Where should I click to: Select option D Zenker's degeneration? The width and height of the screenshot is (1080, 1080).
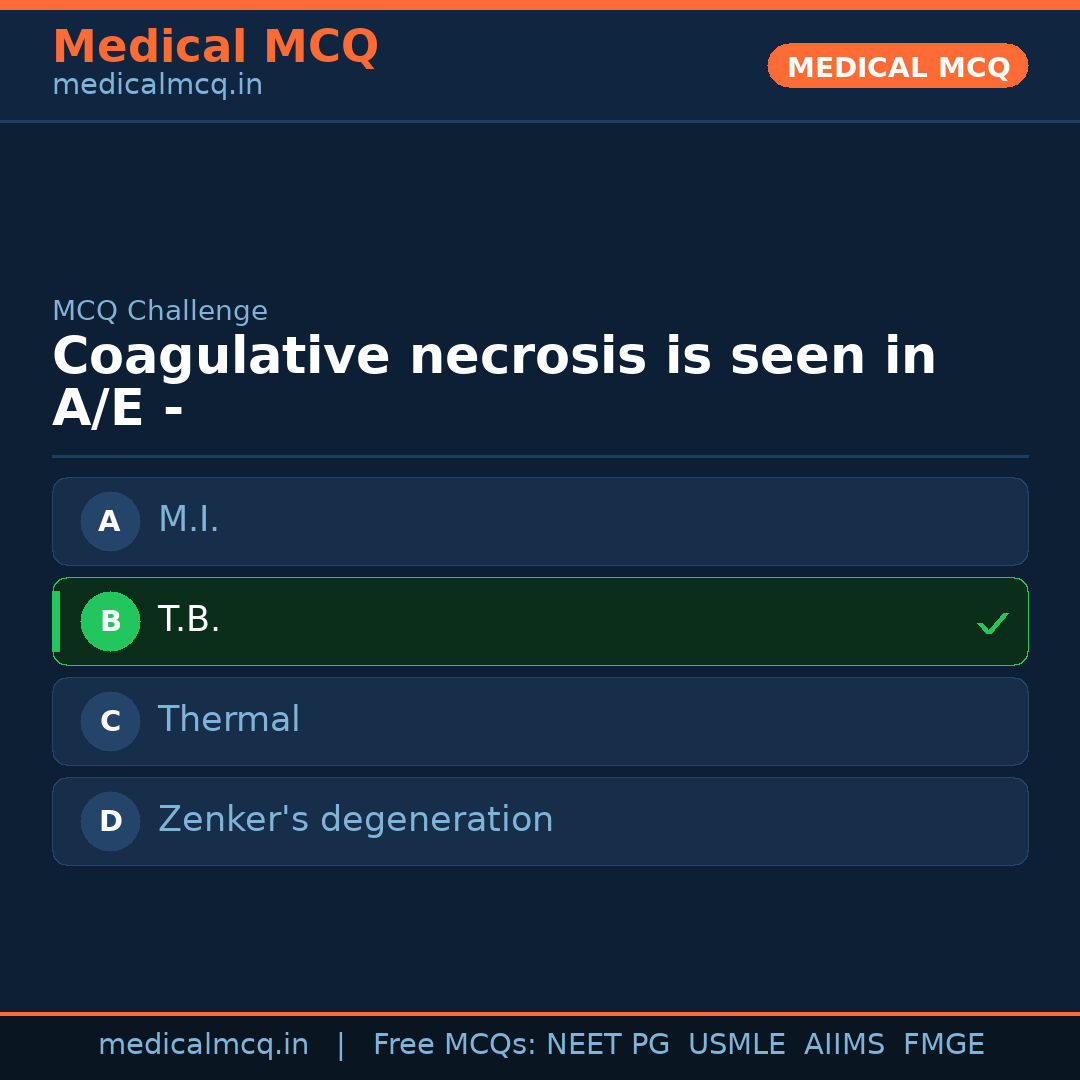point(540,821)
